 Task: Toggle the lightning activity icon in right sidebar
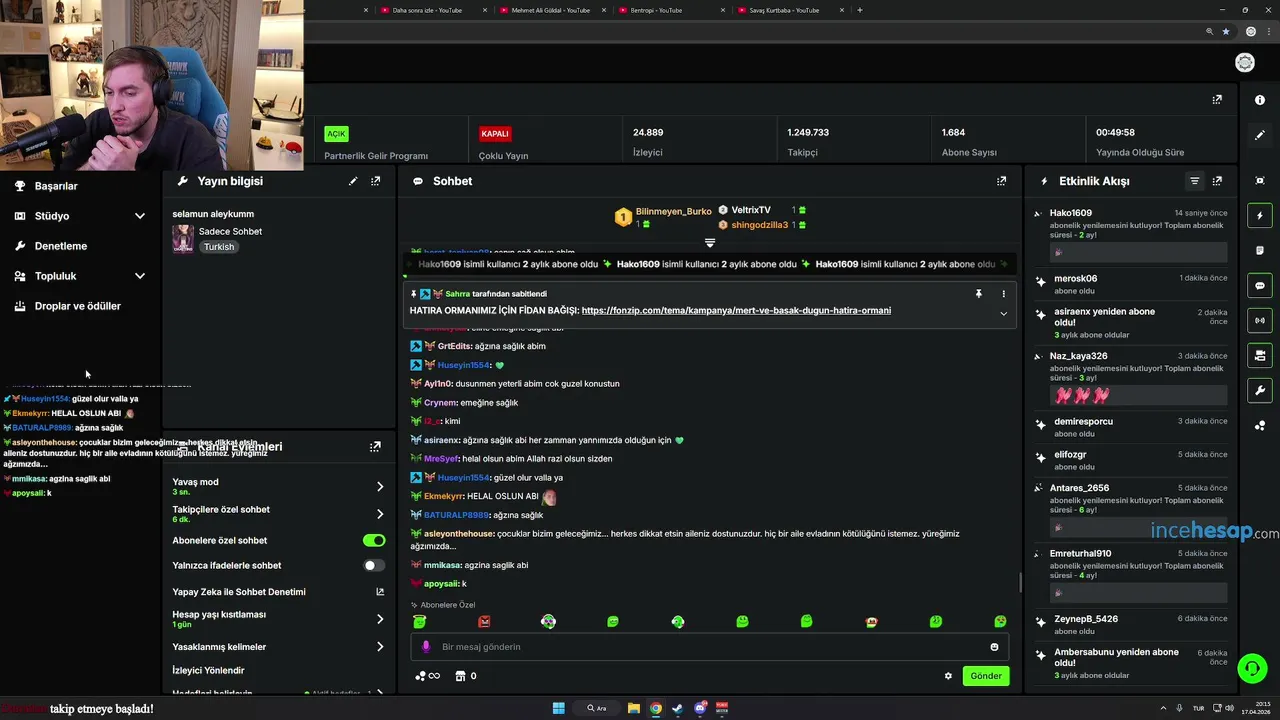pos(1260,215)
